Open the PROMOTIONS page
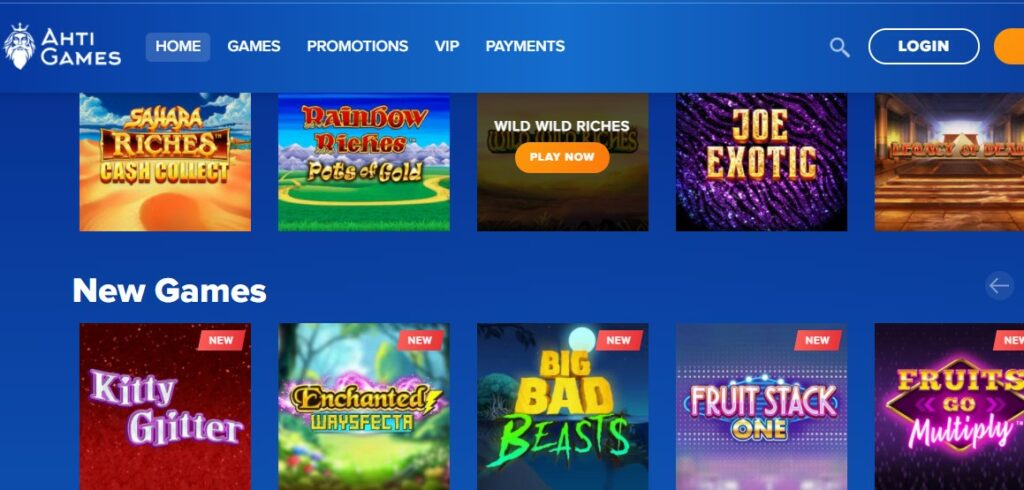 click(x=357, y=46)
